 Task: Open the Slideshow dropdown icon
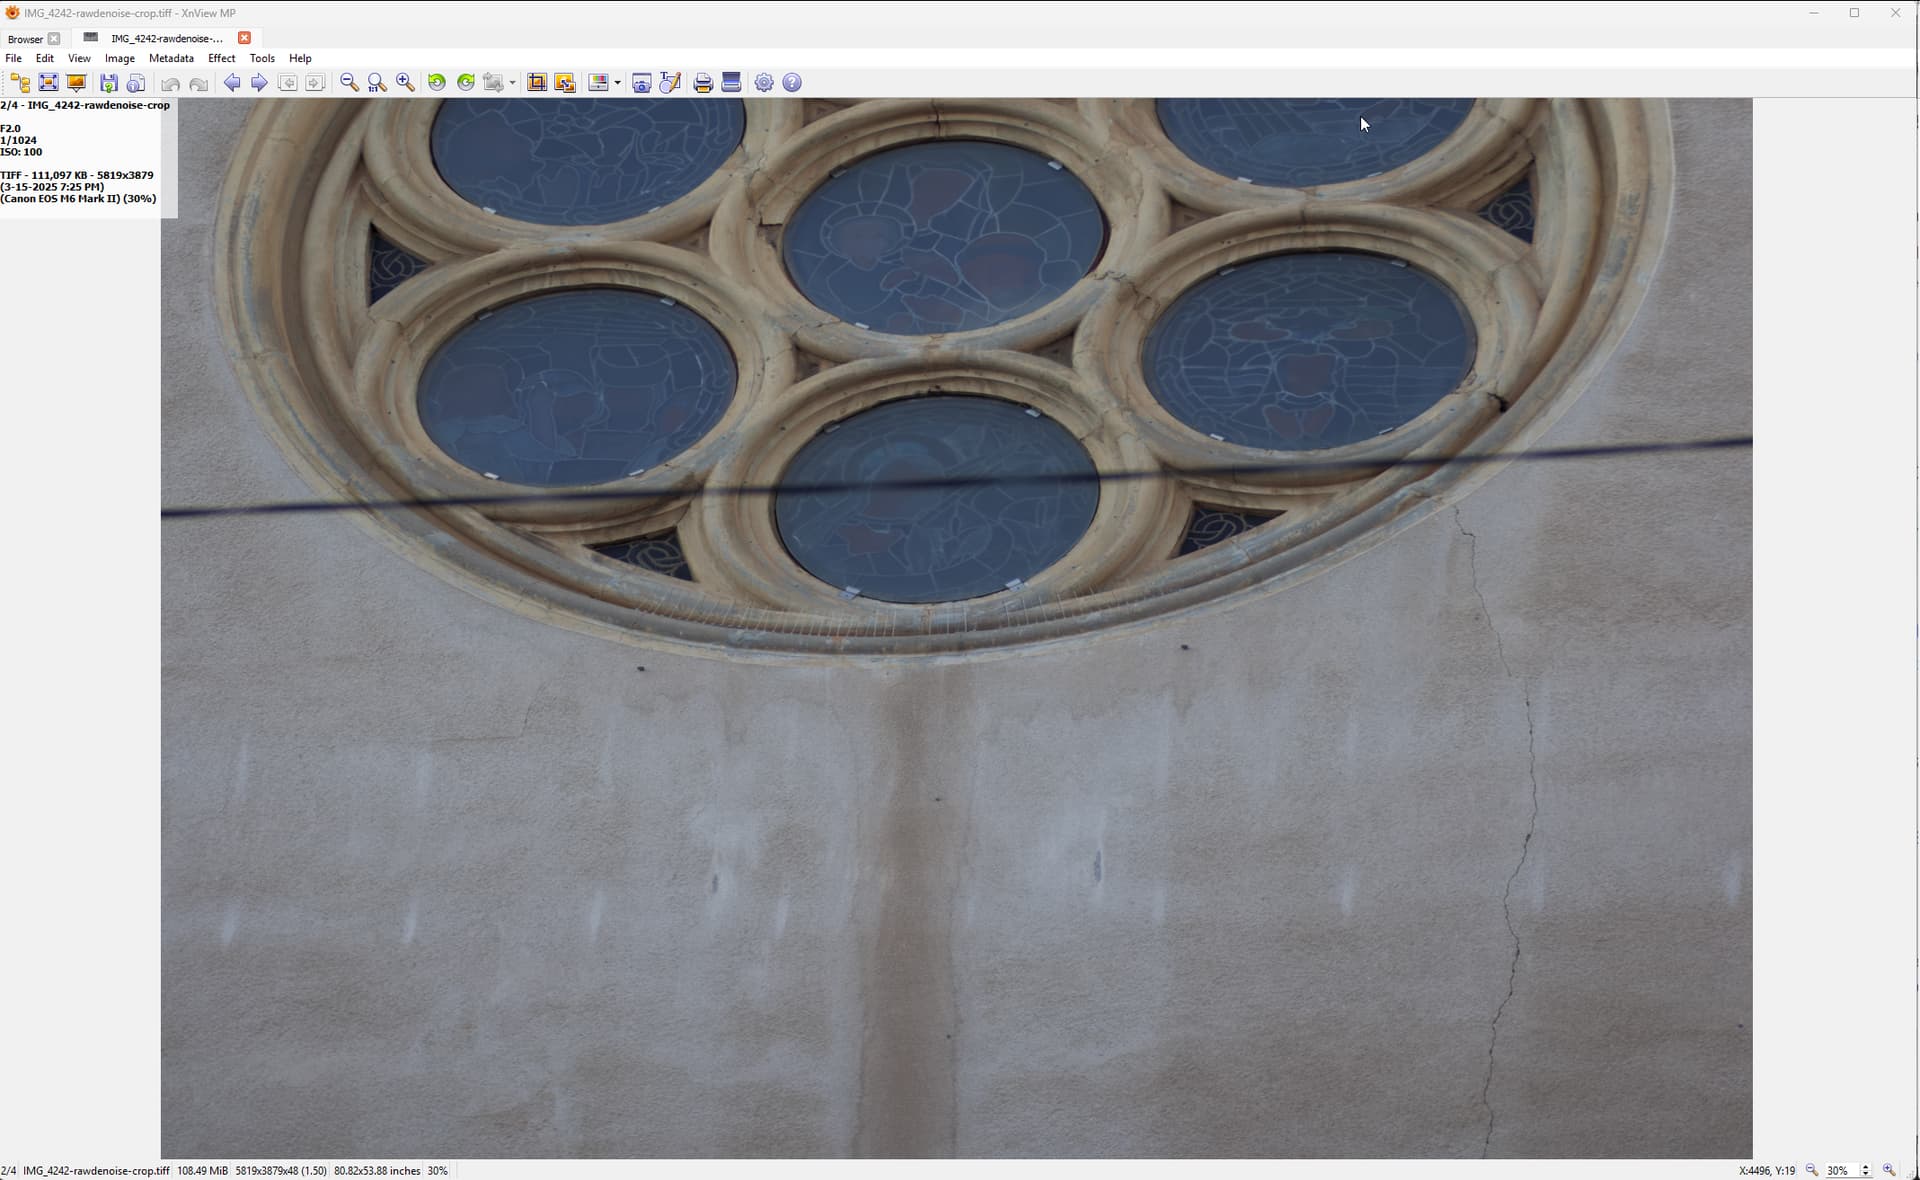coord(76,83)
